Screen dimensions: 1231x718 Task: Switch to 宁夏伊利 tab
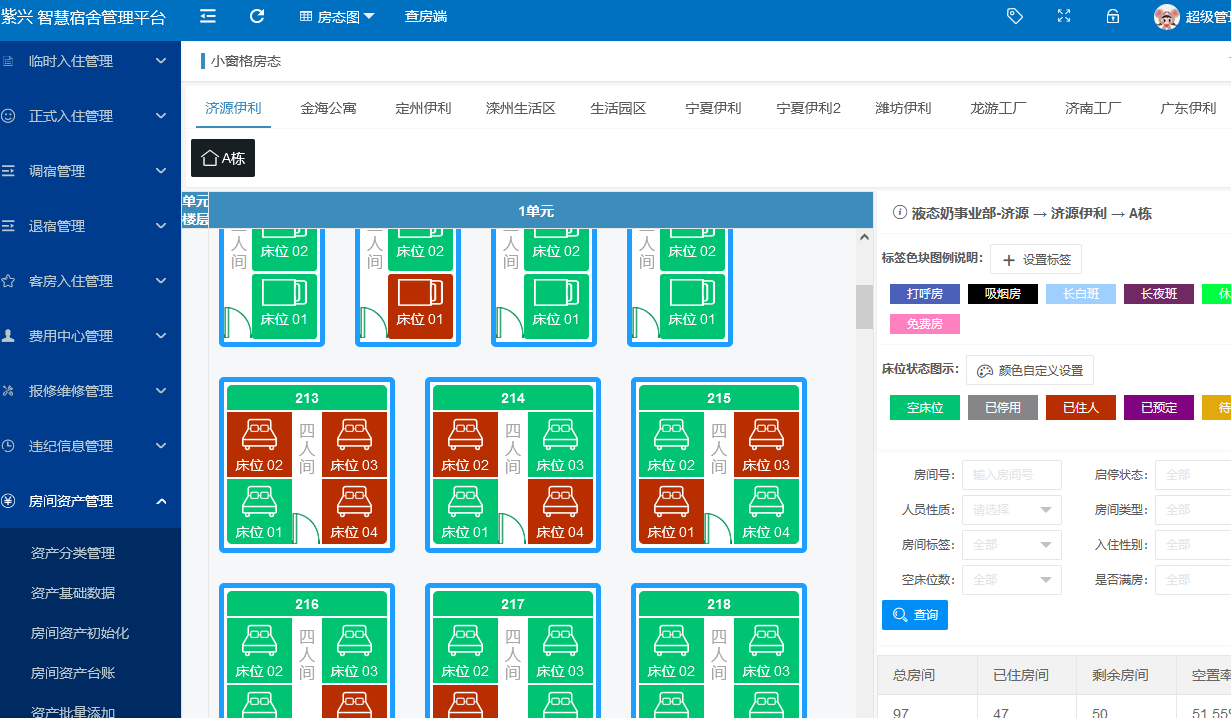[x=713, y=108]
